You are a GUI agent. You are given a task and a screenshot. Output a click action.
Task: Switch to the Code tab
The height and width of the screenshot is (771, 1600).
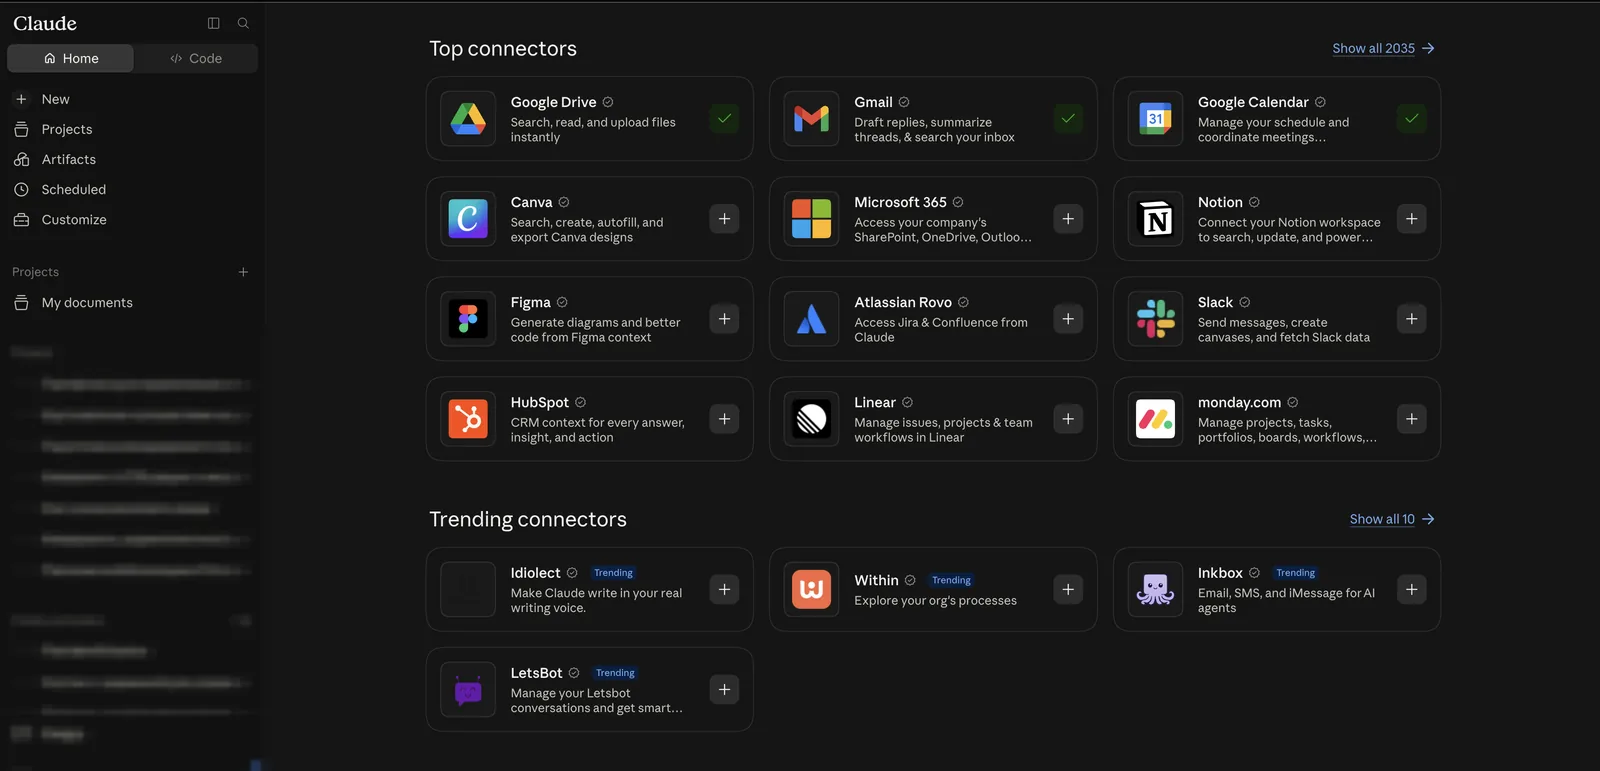click(x=196, y=58)
